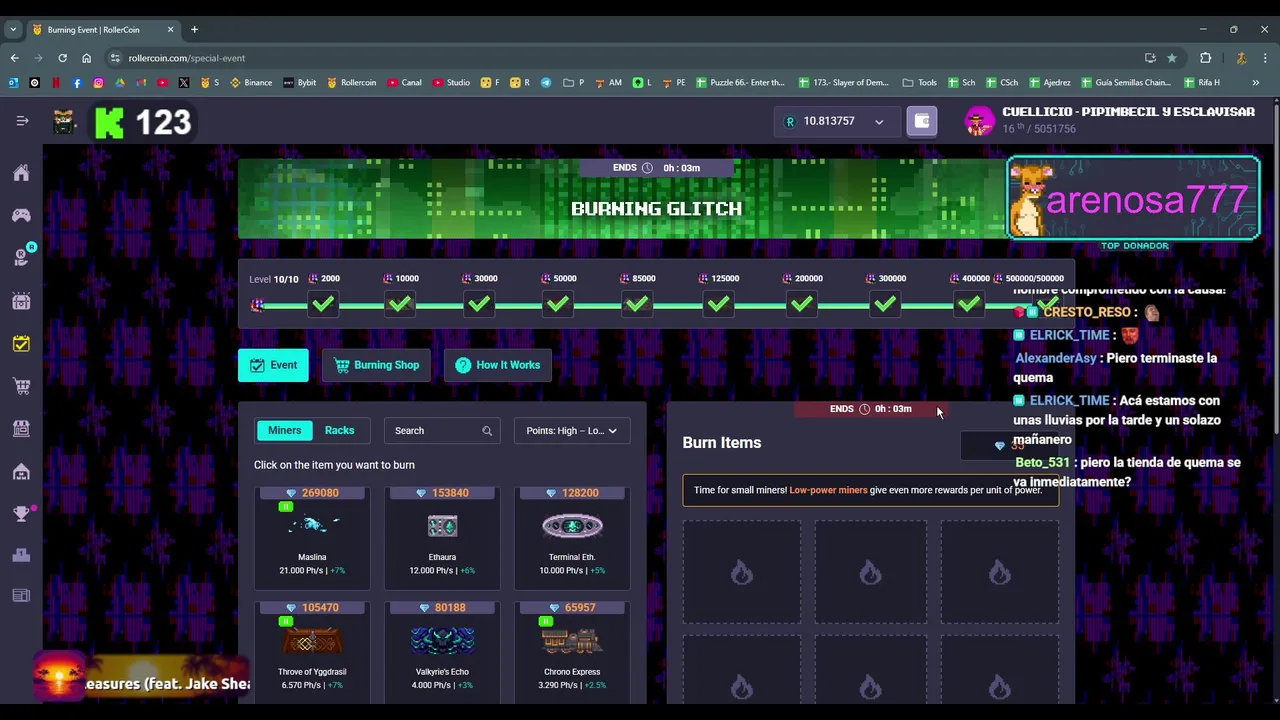Open the browser tab search dropdown
The width and height of the screenshot is (1280, 720).
pos(13,30)
